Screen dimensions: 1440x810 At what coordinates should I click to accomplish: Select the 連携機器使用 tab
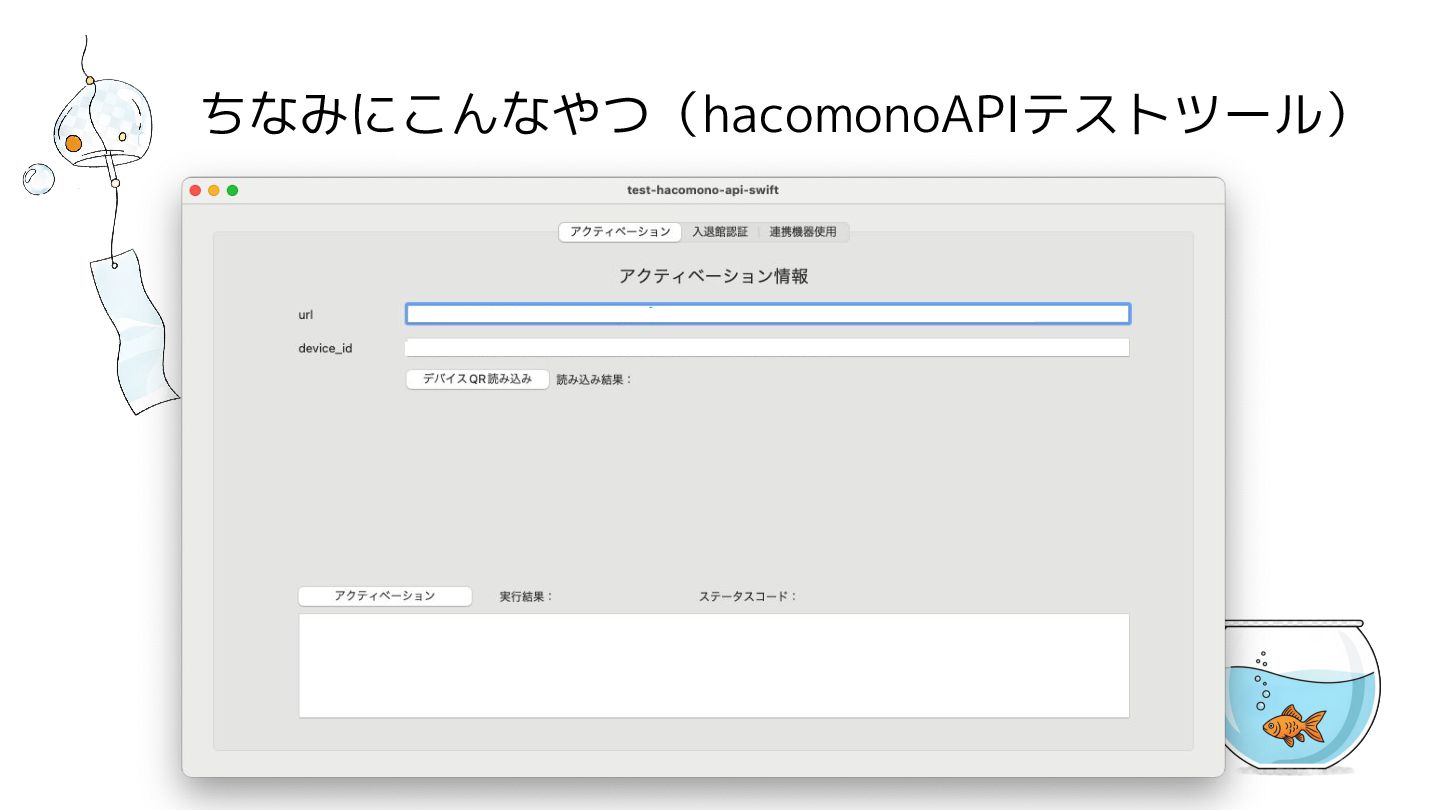(x=803, y=232)
